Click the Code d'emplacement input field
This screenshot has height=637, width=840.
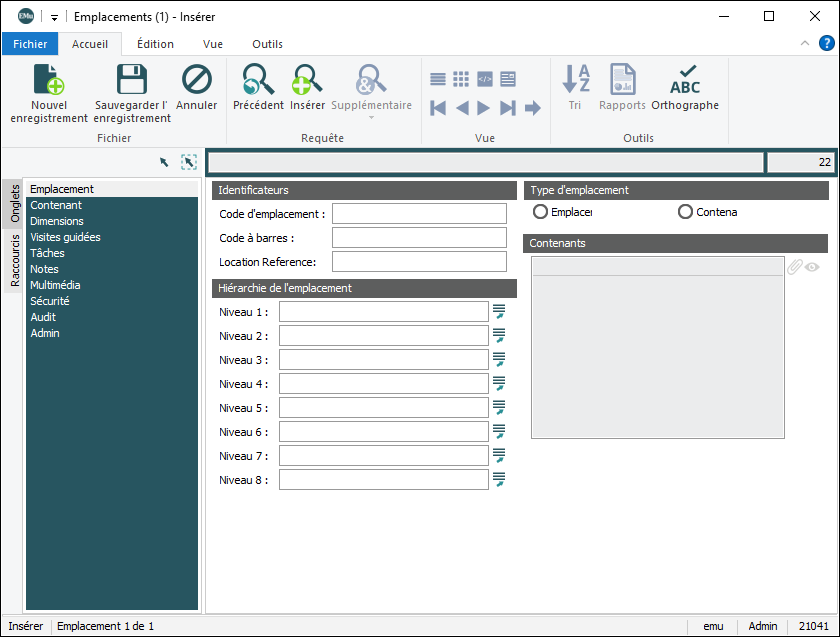[419, 214]
